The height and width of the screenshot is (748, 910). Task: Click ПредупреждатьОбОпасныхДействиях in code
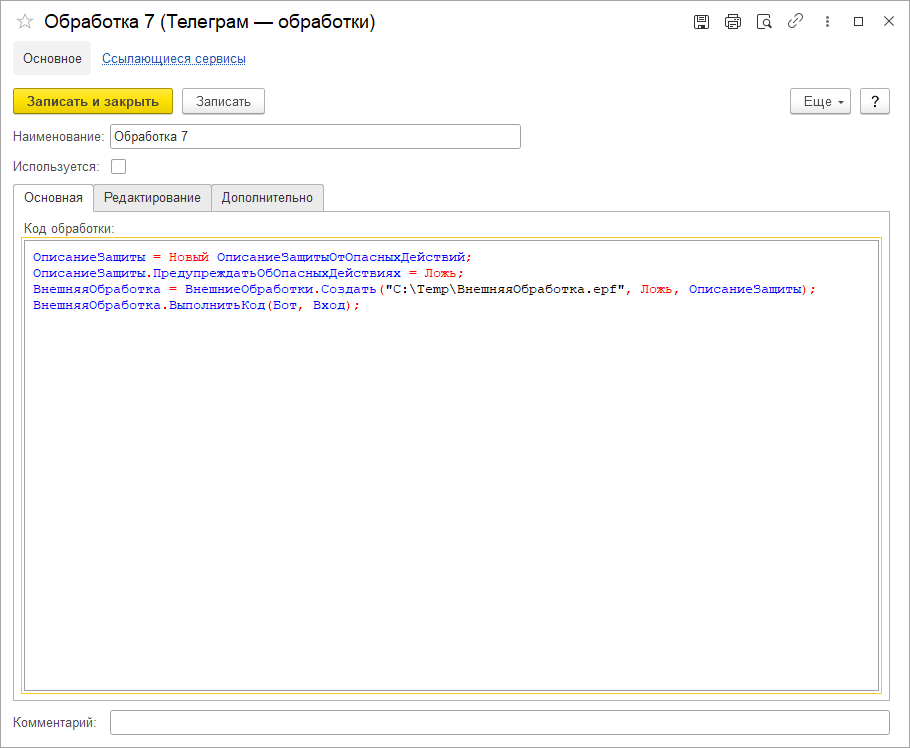point(277,273)
